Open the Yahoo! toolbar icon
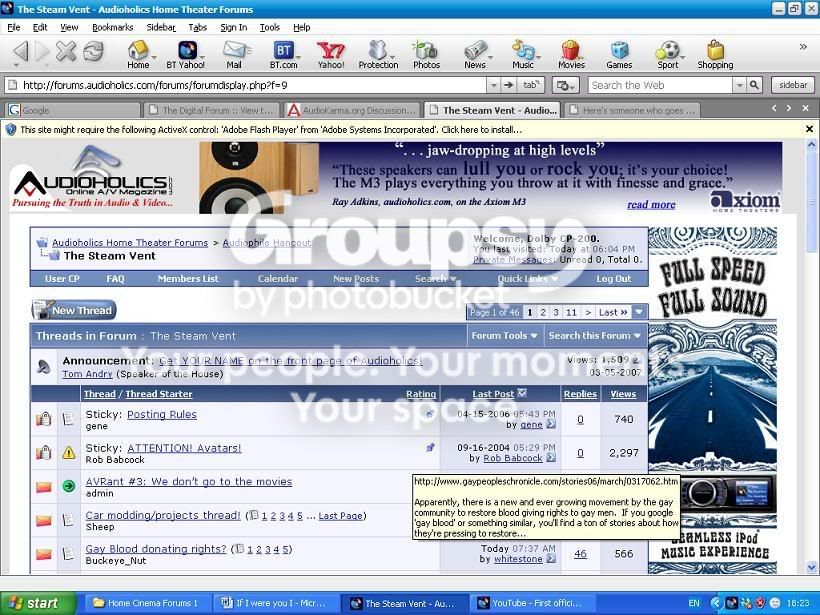This screenshot has height=615, width=820. (x=331, y=55)
